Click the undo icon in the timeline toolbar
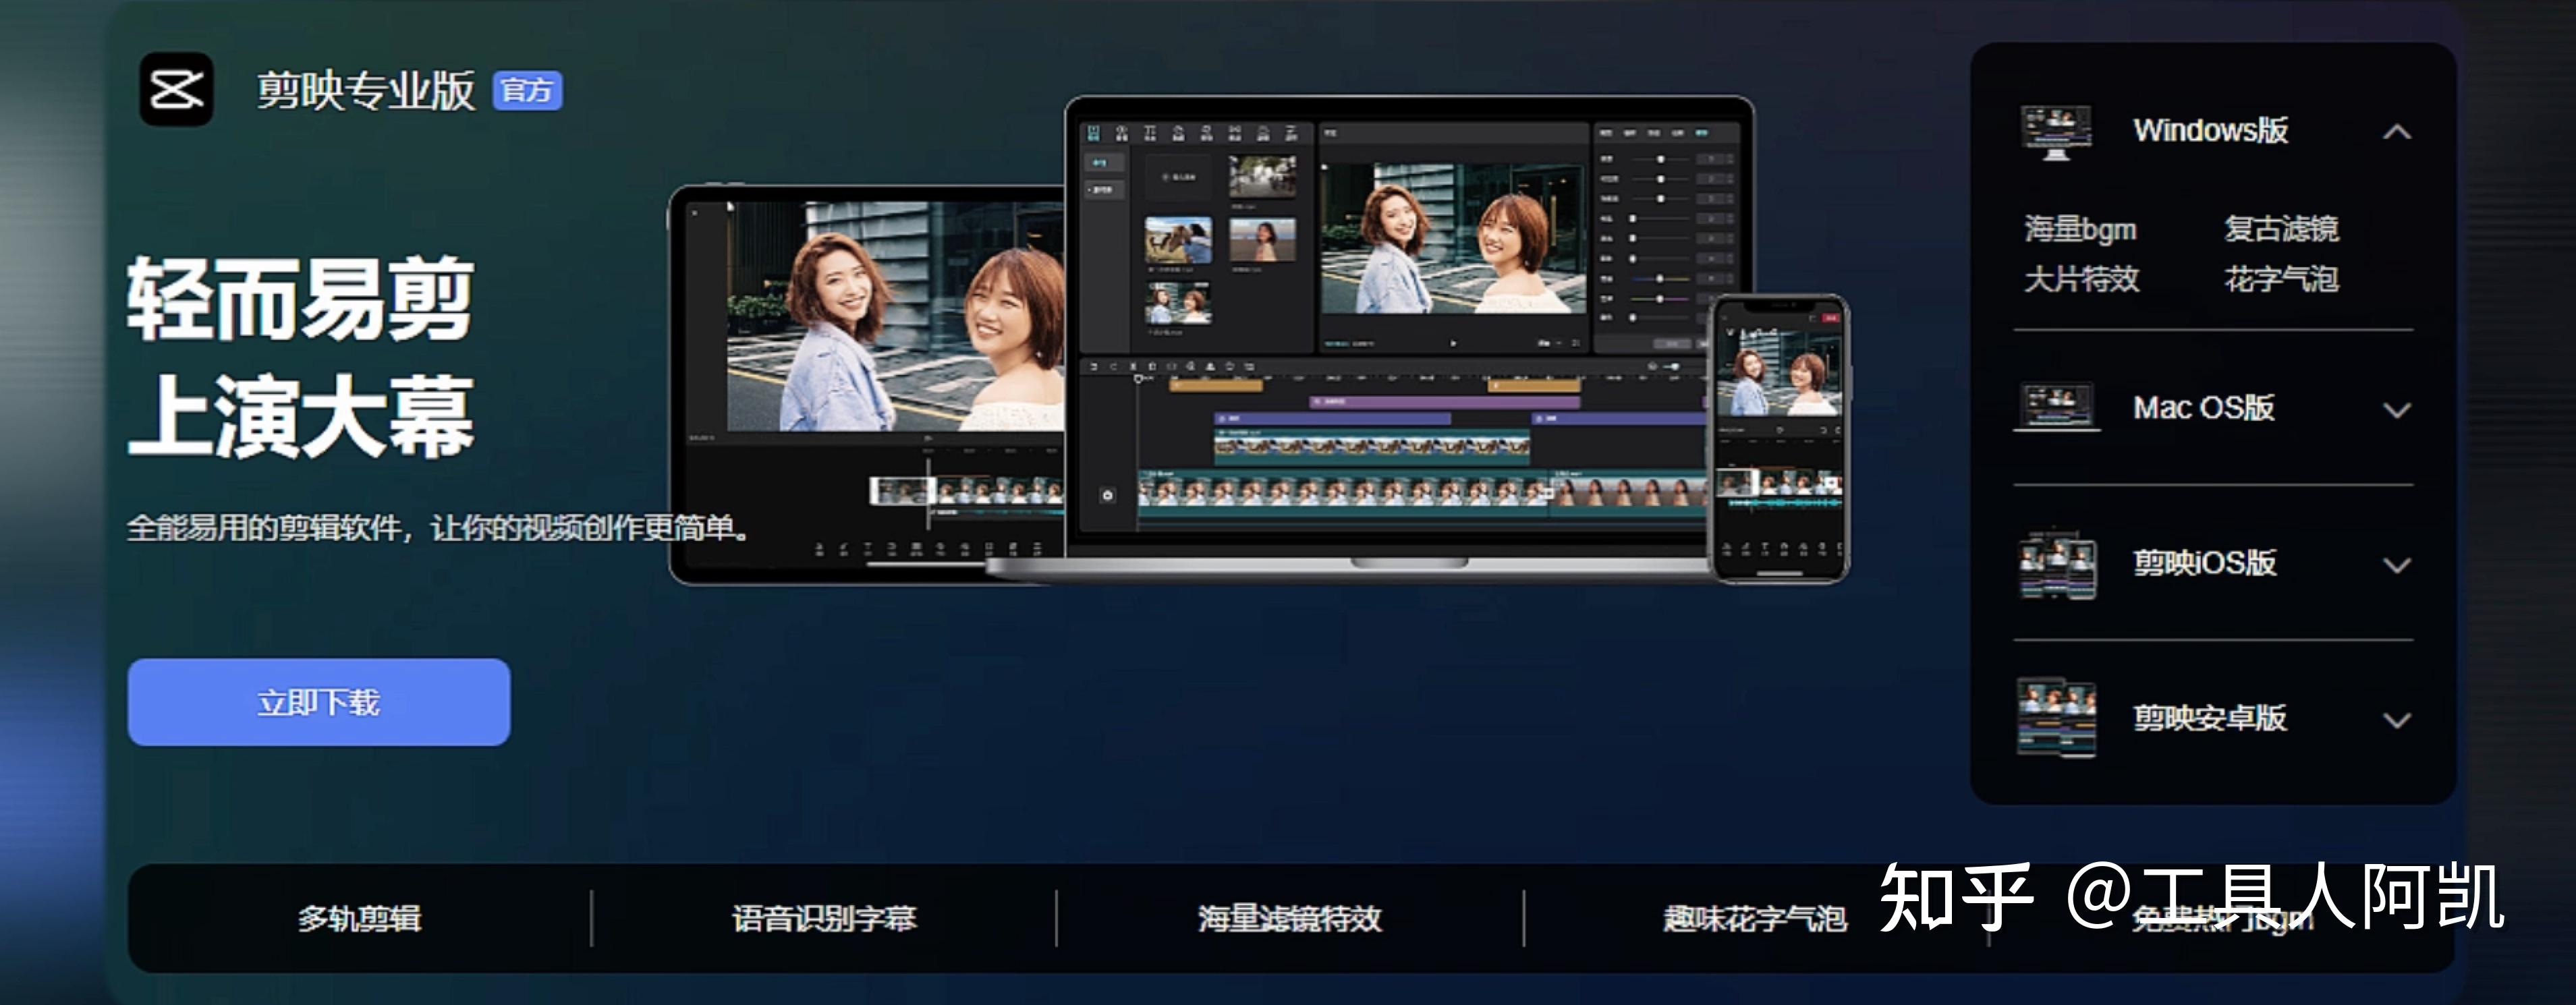The image size is (2576, 1005). point(1094,366)
